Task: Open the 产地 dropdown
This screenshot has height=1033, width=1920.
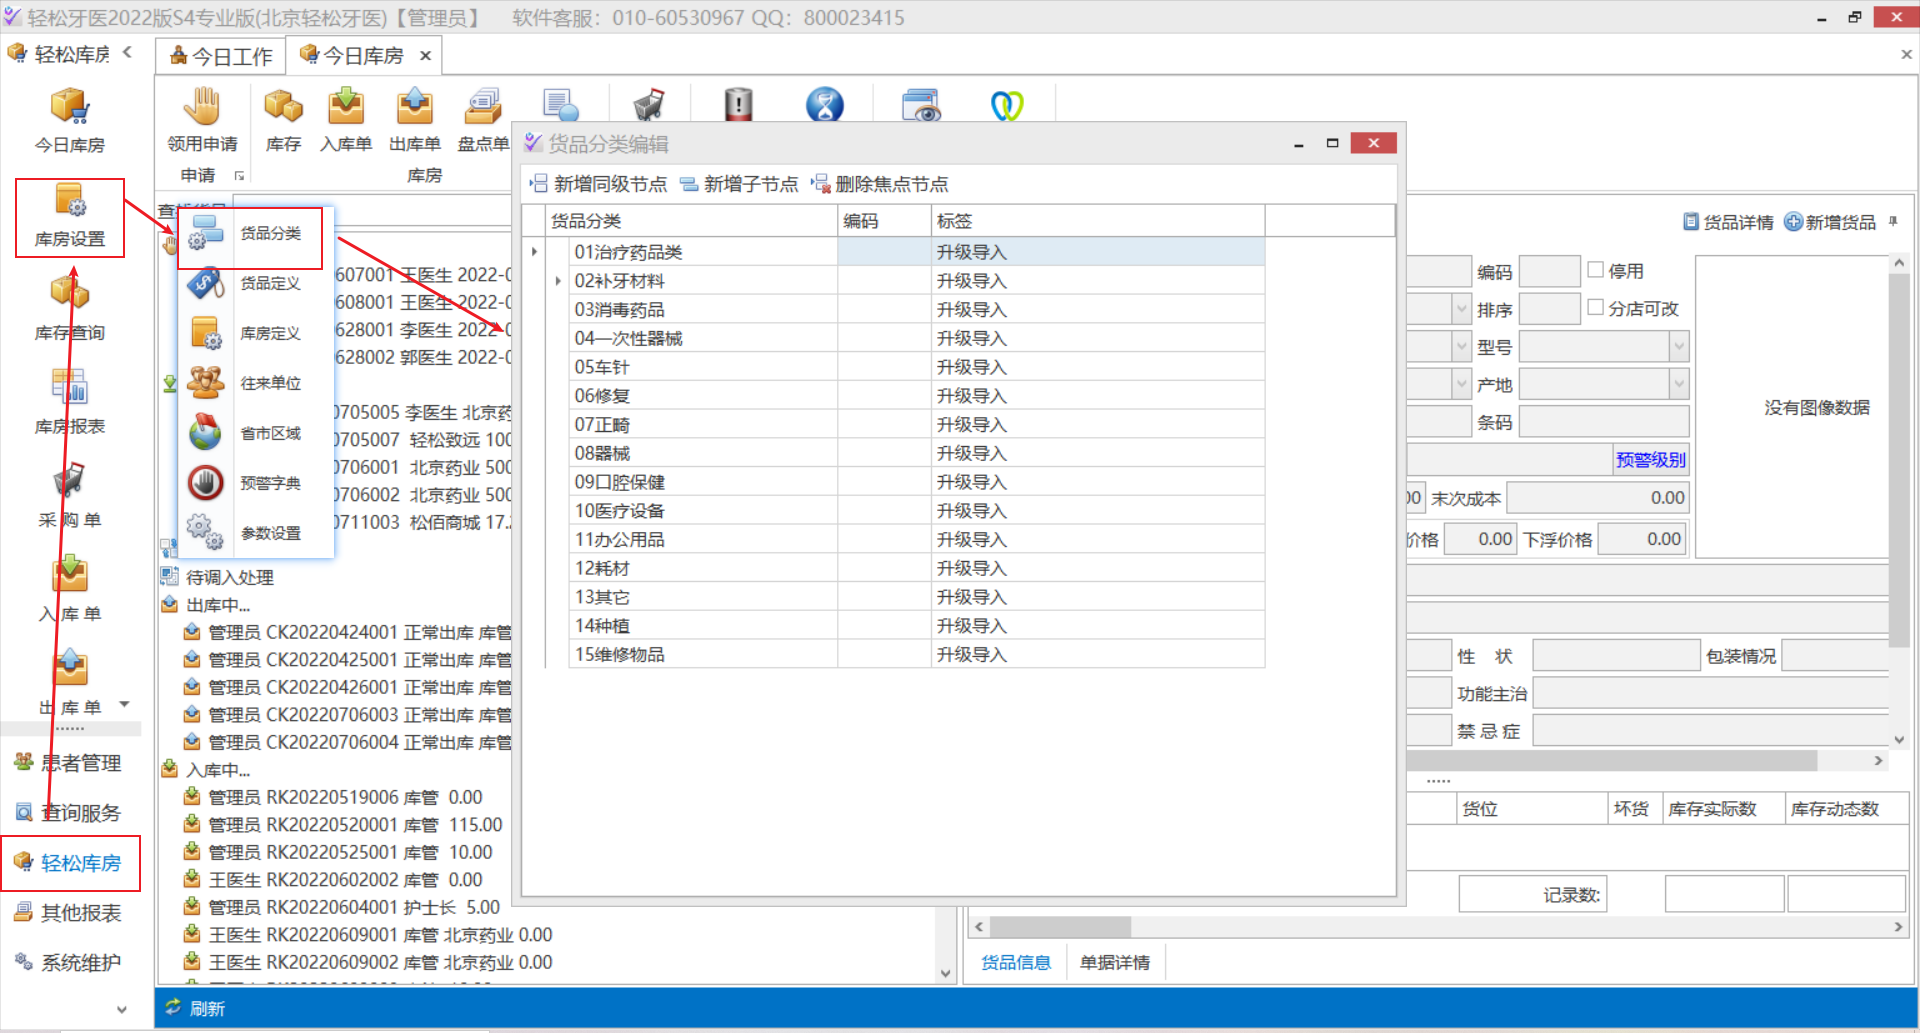Action: (x=1679, y=385)
